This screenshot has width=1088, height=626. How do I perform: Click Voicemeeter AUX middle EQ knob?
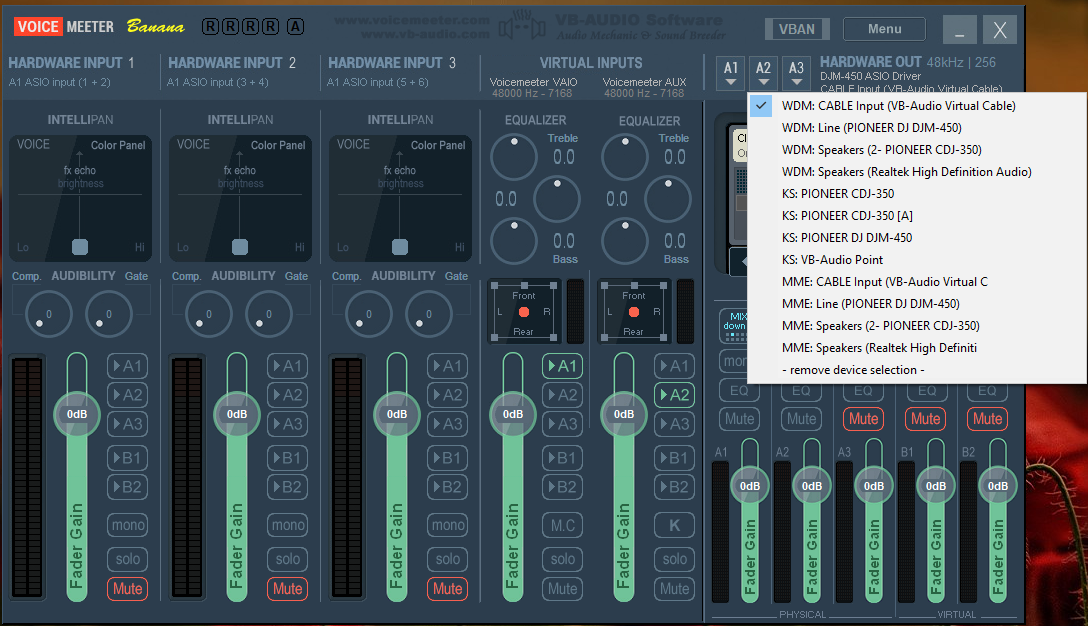click(x=668, y=199)
